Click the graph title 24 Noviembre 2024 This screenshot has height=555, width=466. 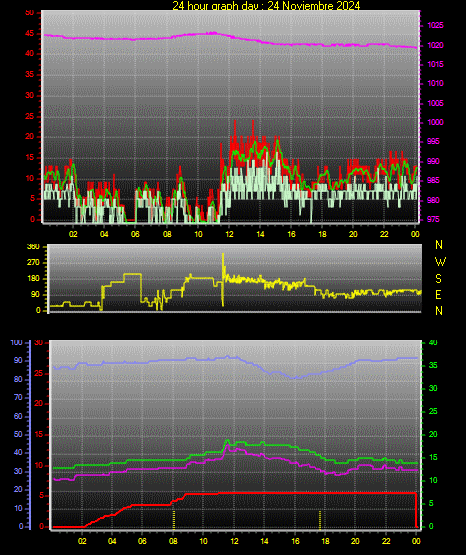314,5
